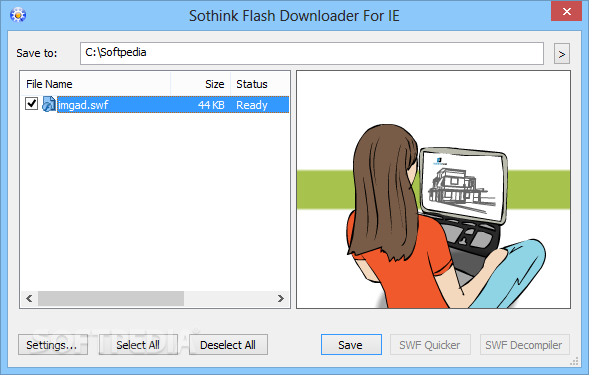
Task: Close the Sothink Flash Downloader window
Action: click(x=566, y=11)
